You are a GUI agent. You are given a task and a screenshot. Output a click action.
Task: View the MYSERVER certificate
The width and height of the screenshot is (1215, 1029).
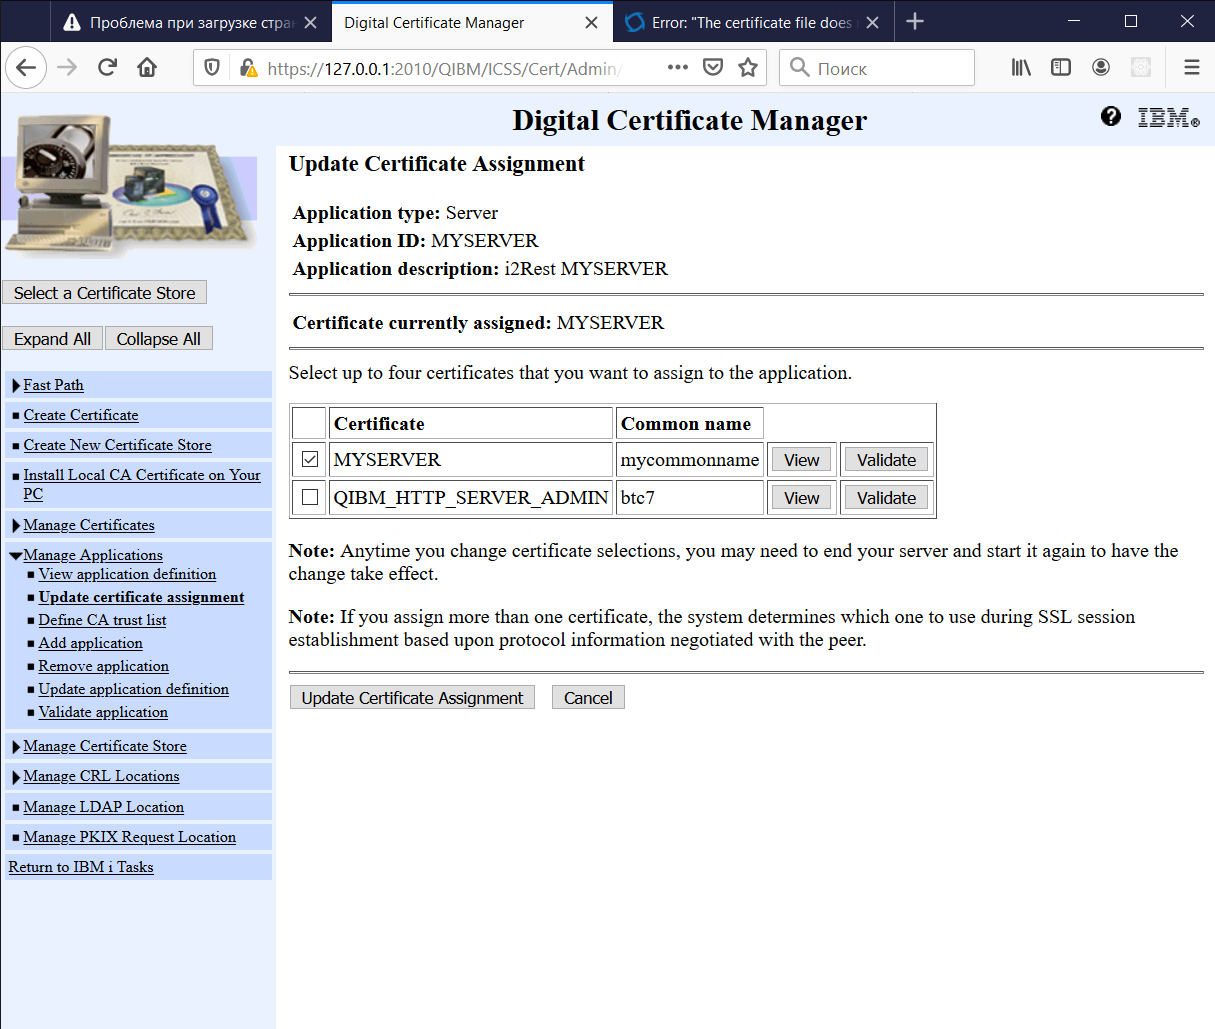[801, 460]
